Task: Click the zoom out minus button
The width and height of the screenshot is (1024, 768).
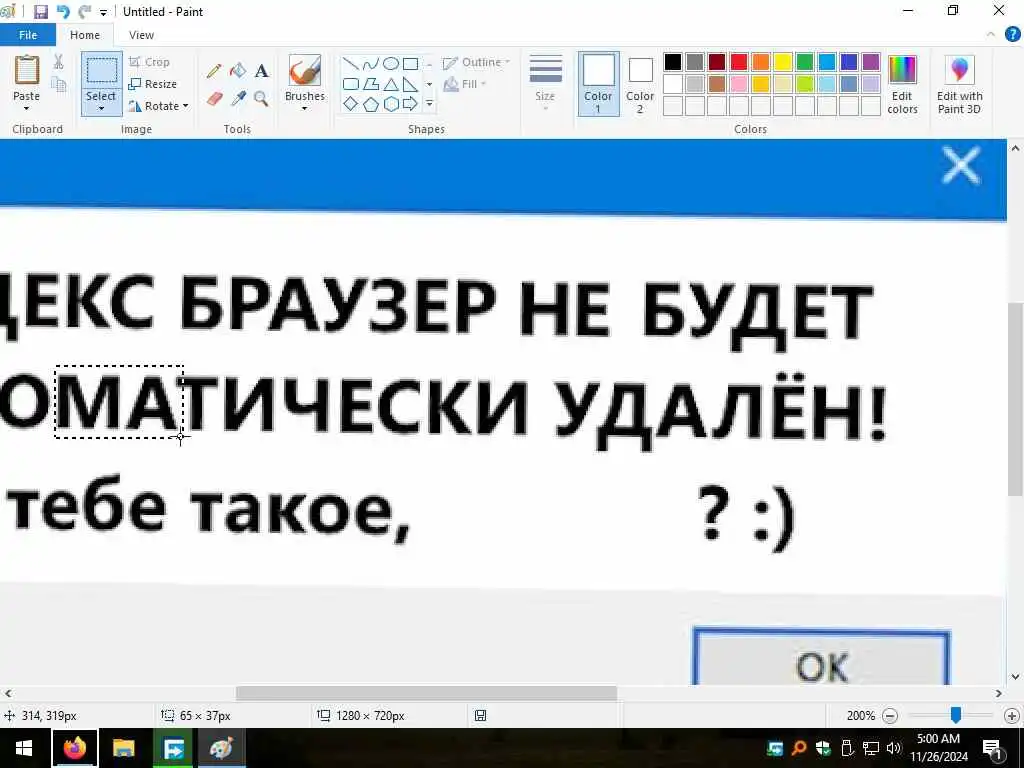Action: point(890,716)
